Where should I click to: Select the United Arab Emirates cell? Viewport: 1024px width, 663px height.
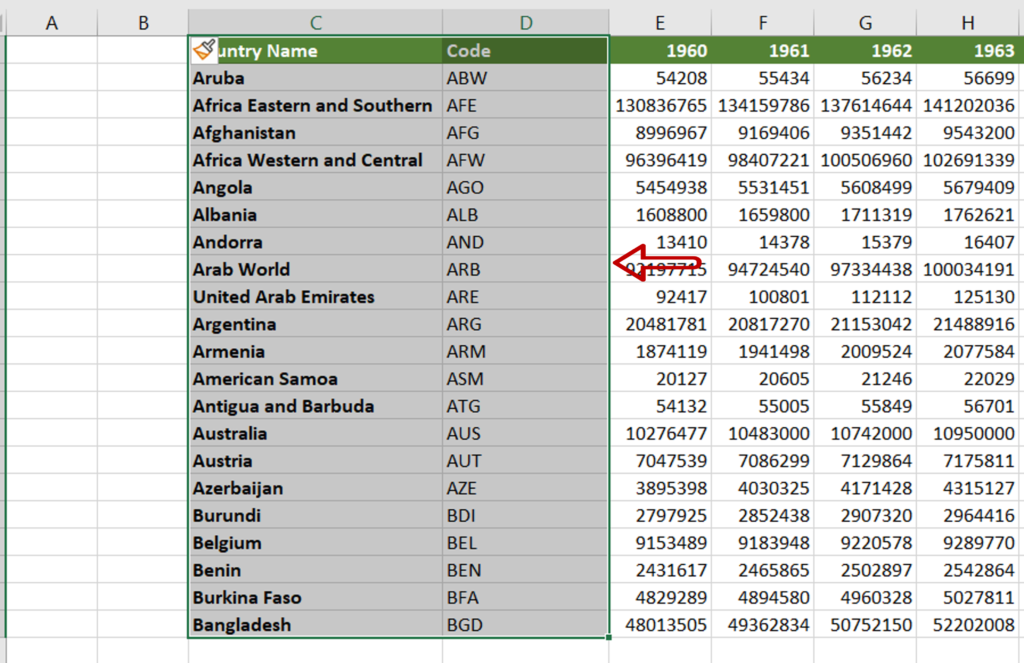click(315, 297)
